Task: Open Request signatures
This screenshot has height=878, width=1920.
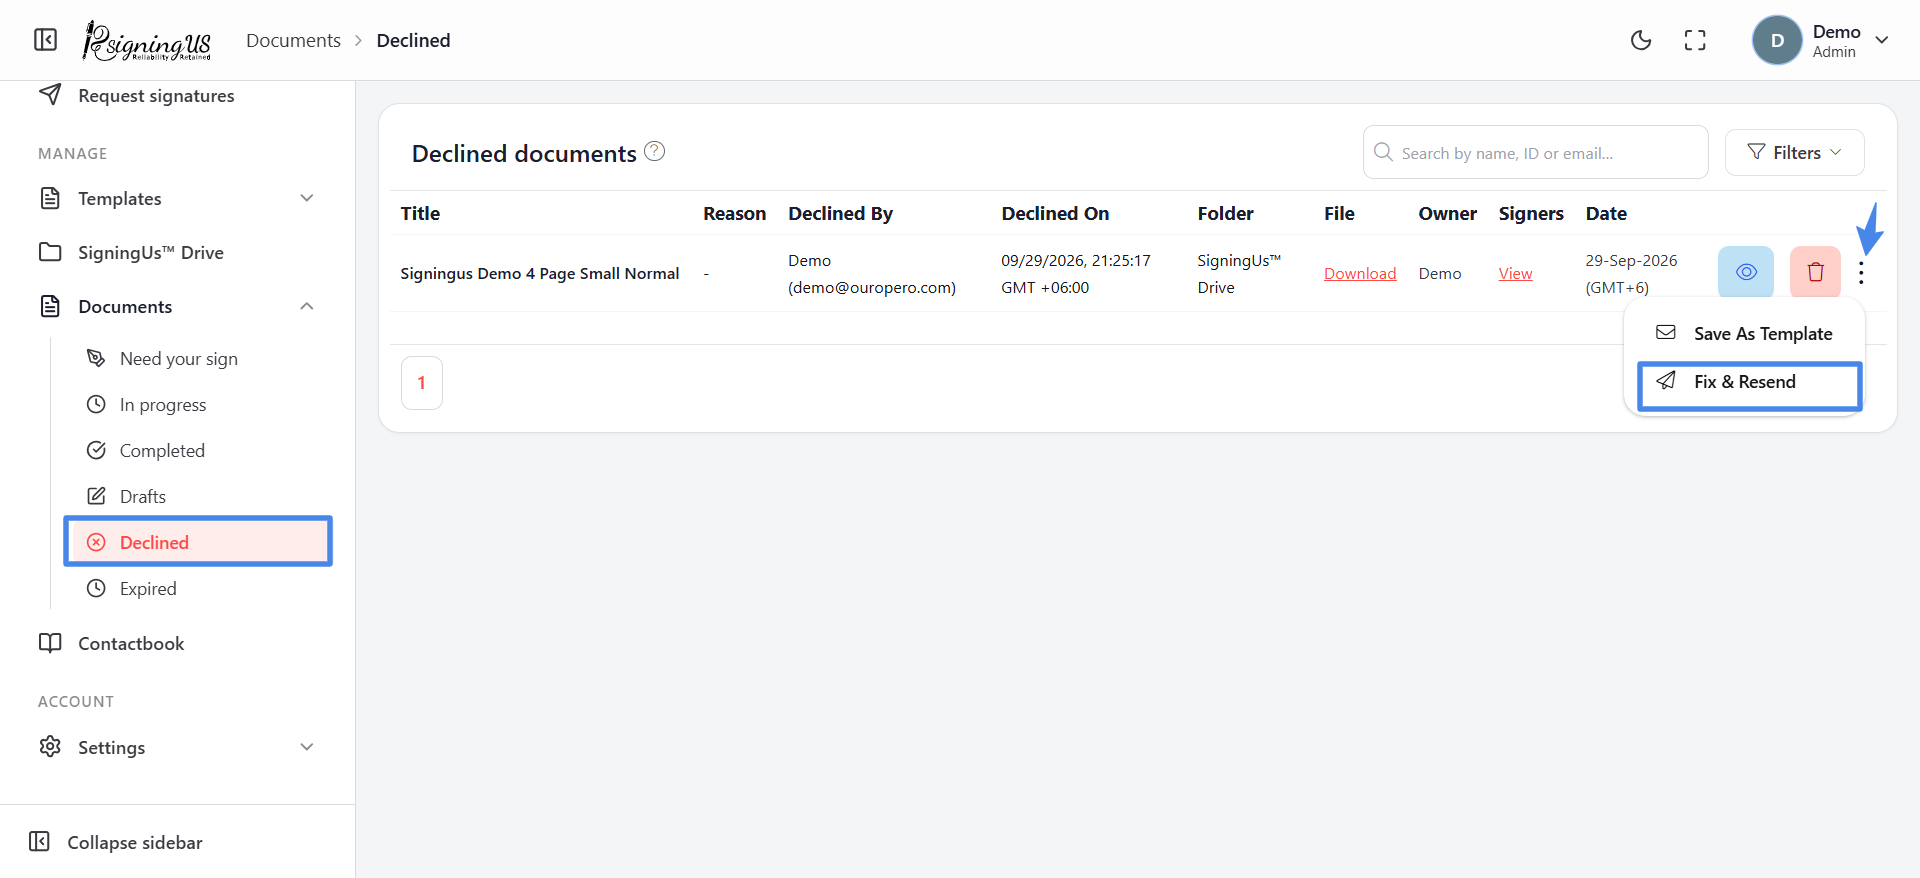Action: click(x=156, y=96)
